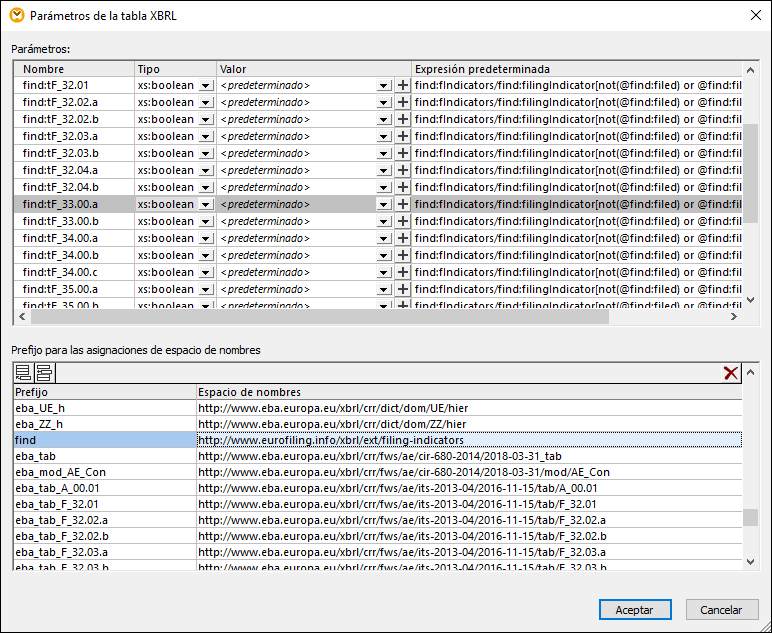Screen dimensions: 772x633
Task: Click the namespace list scroll up arrow
Action: point(750,372)
